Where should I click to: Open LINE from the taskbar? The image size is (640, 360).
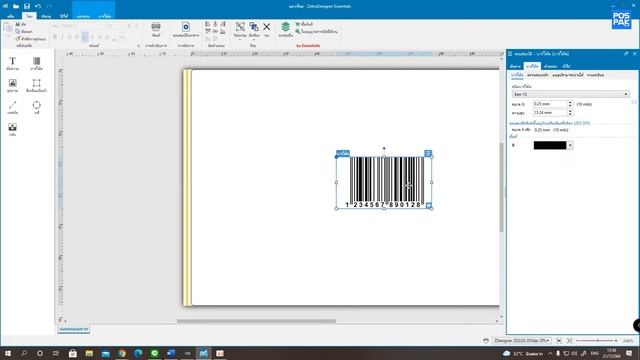point(154,353)
